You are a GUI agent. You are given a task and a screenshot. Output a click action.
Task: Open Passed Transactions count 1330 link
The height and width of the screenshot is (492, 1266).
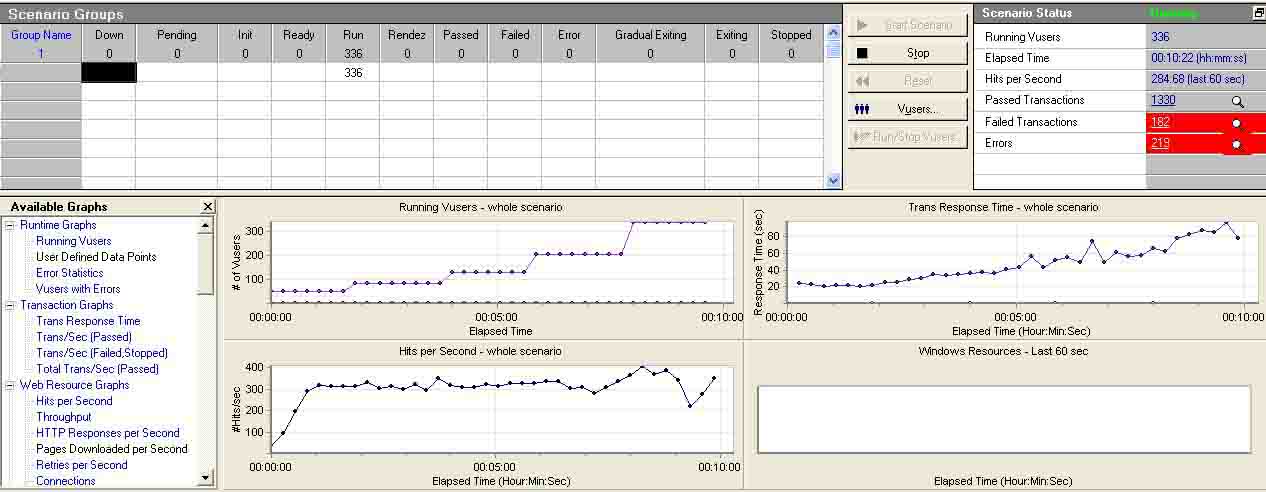pyautogui.click(x=1163, y=101)
